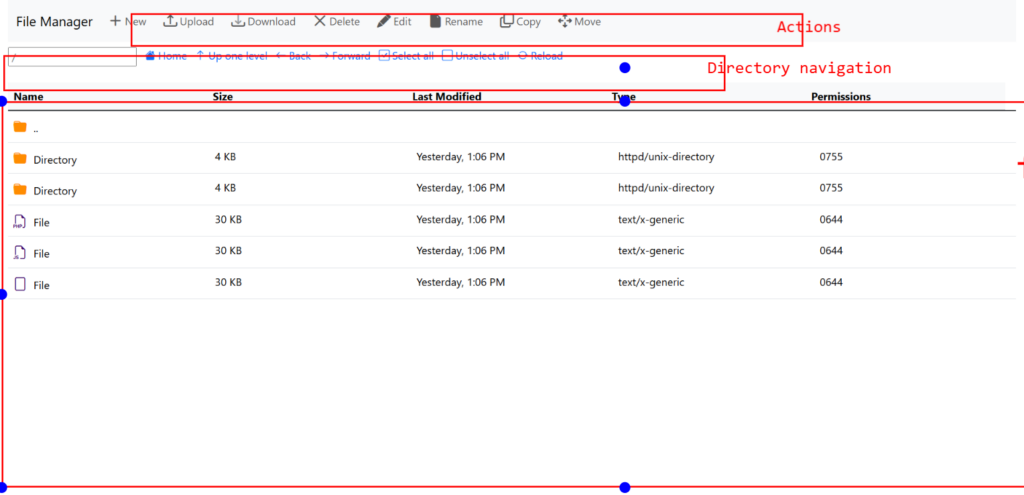Choose the Delete X action
This screenshot has height=495, width=1024.
click(336, 22)
